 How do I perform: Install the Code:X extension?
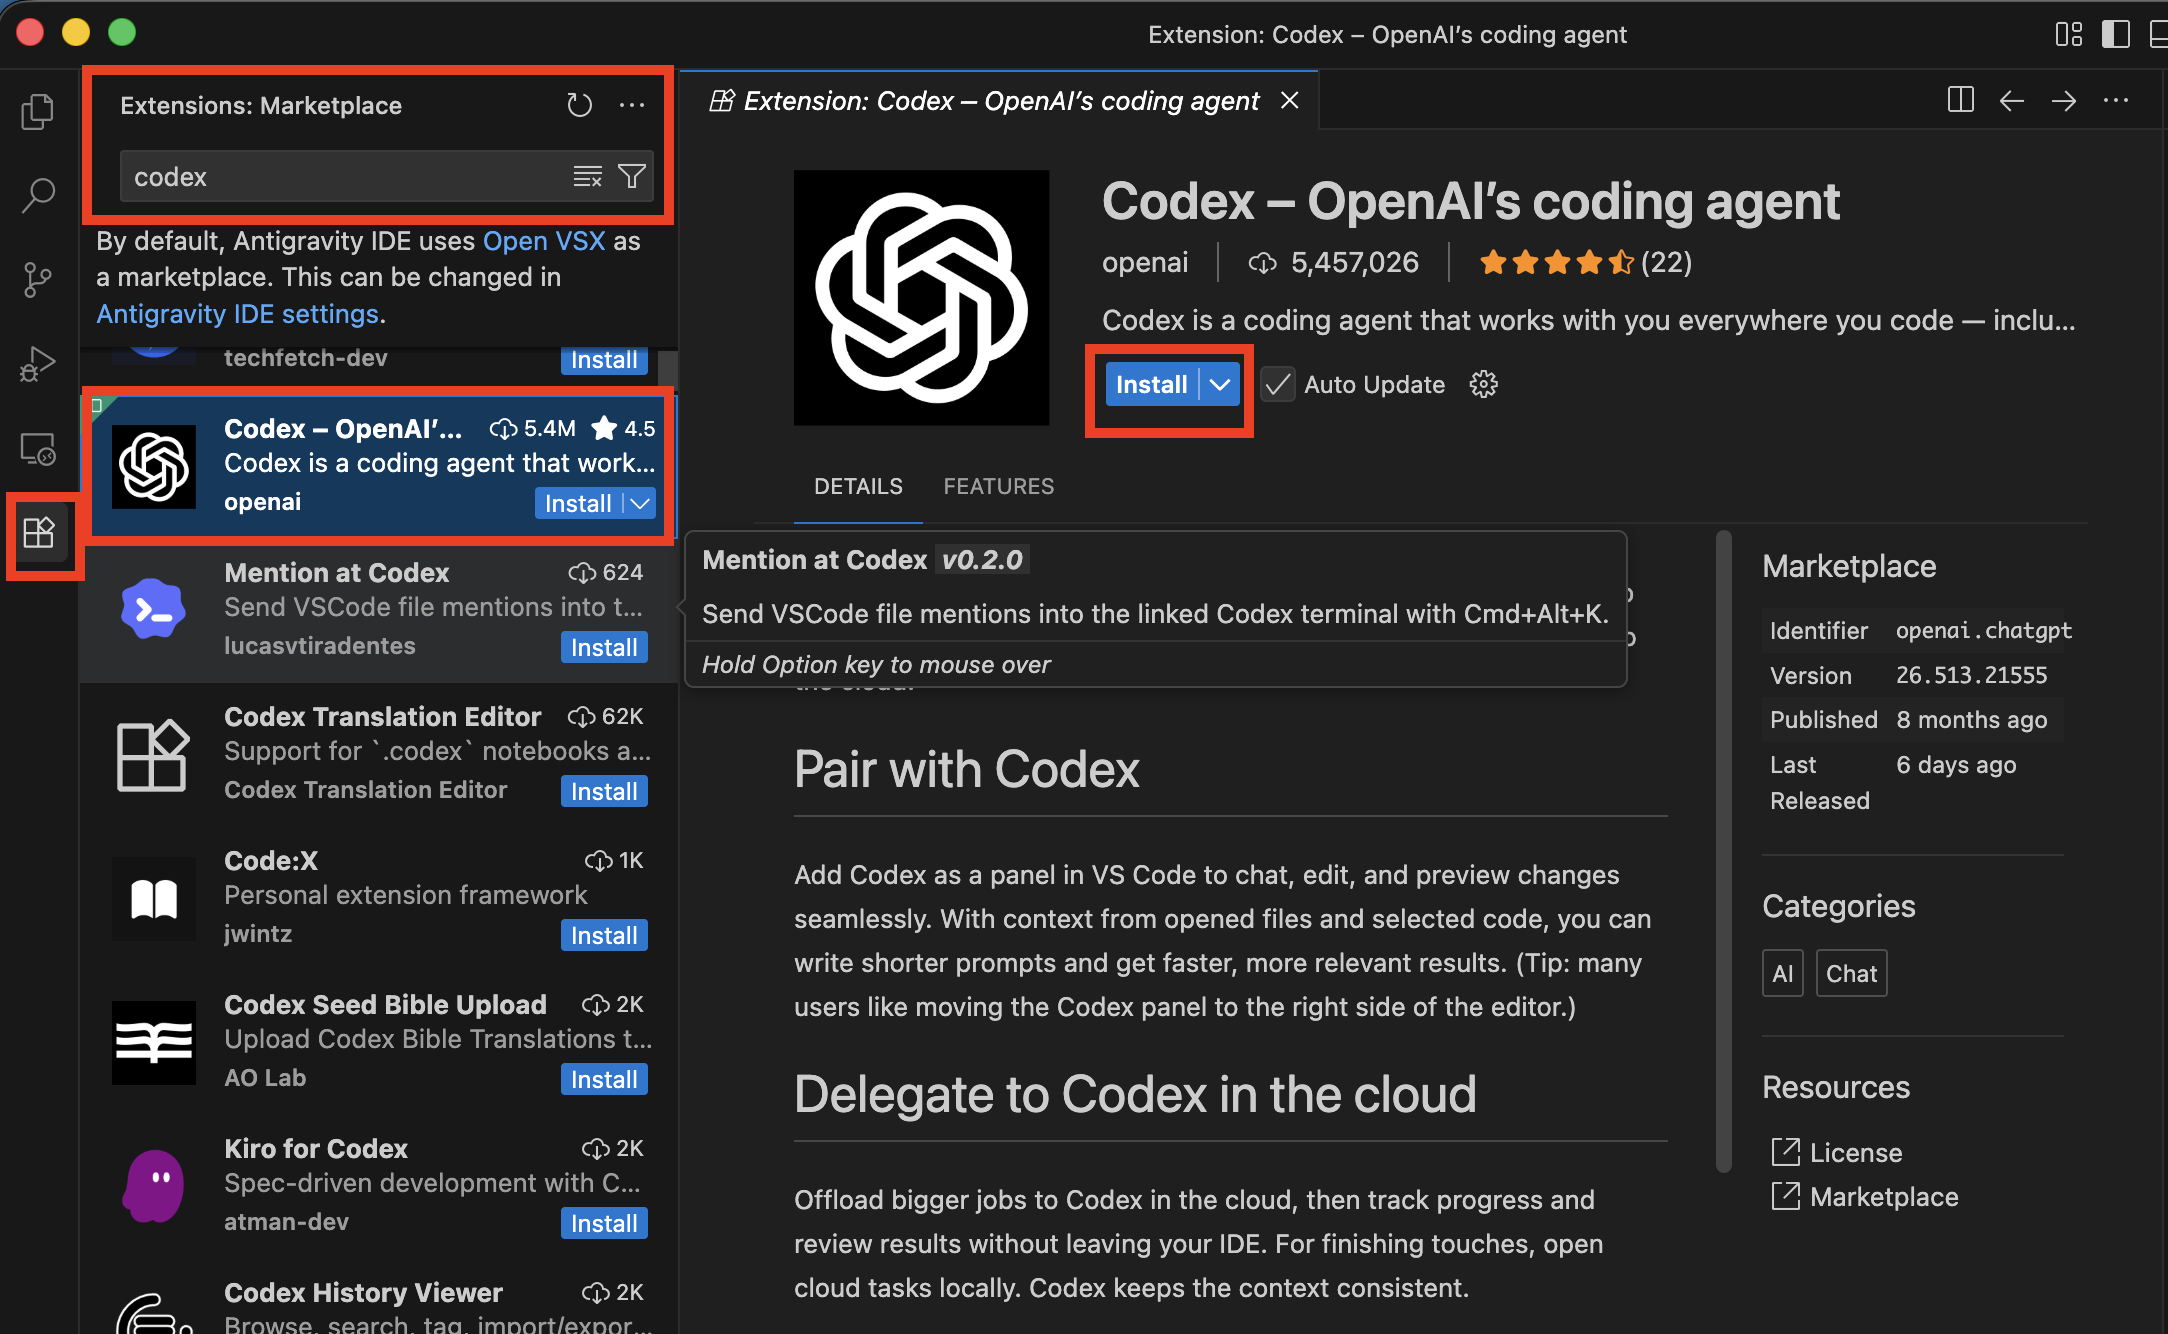tap(604, 935)
